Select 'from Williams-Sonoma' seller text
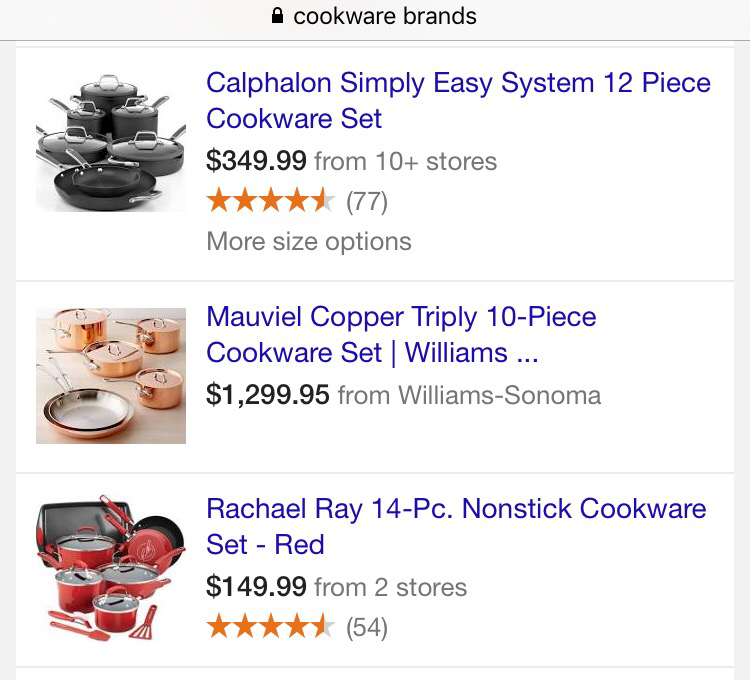The image size is (750, 680). (x=469, y=395)
